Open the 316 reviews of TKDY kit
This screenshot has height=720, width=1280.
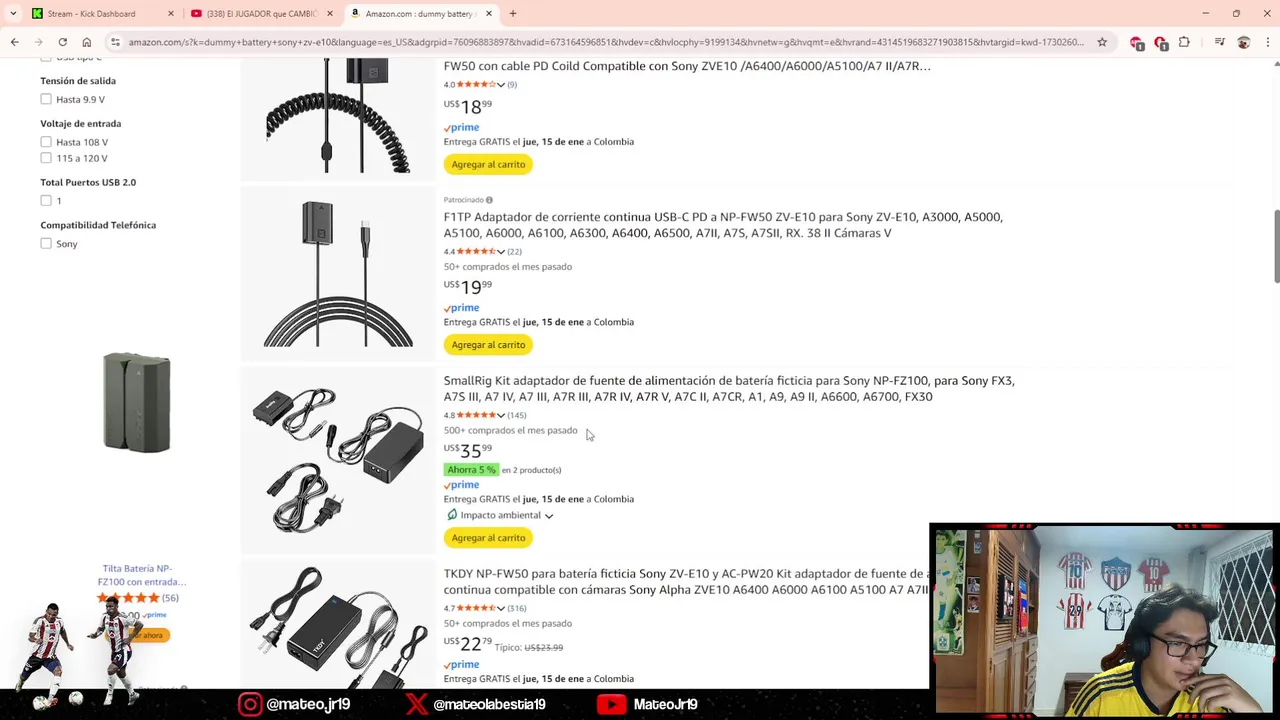[x=516, y=608]
